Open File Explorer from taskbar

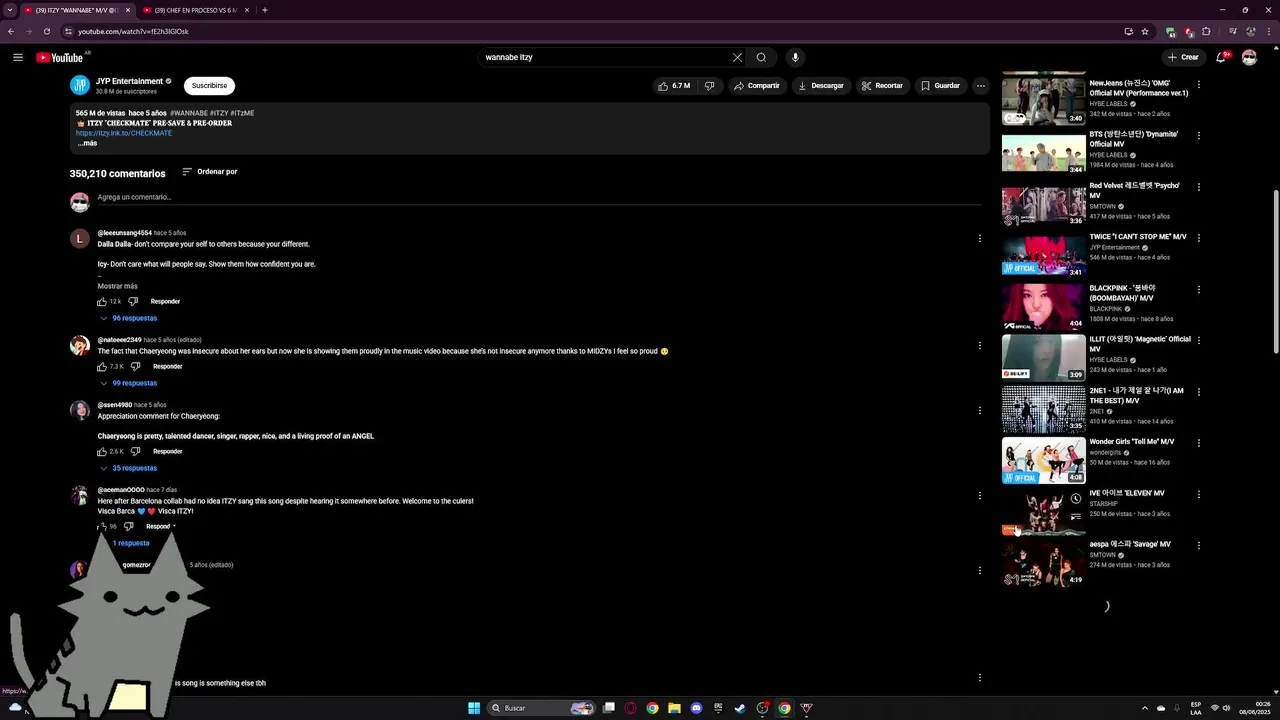click(x=674, y=708)
